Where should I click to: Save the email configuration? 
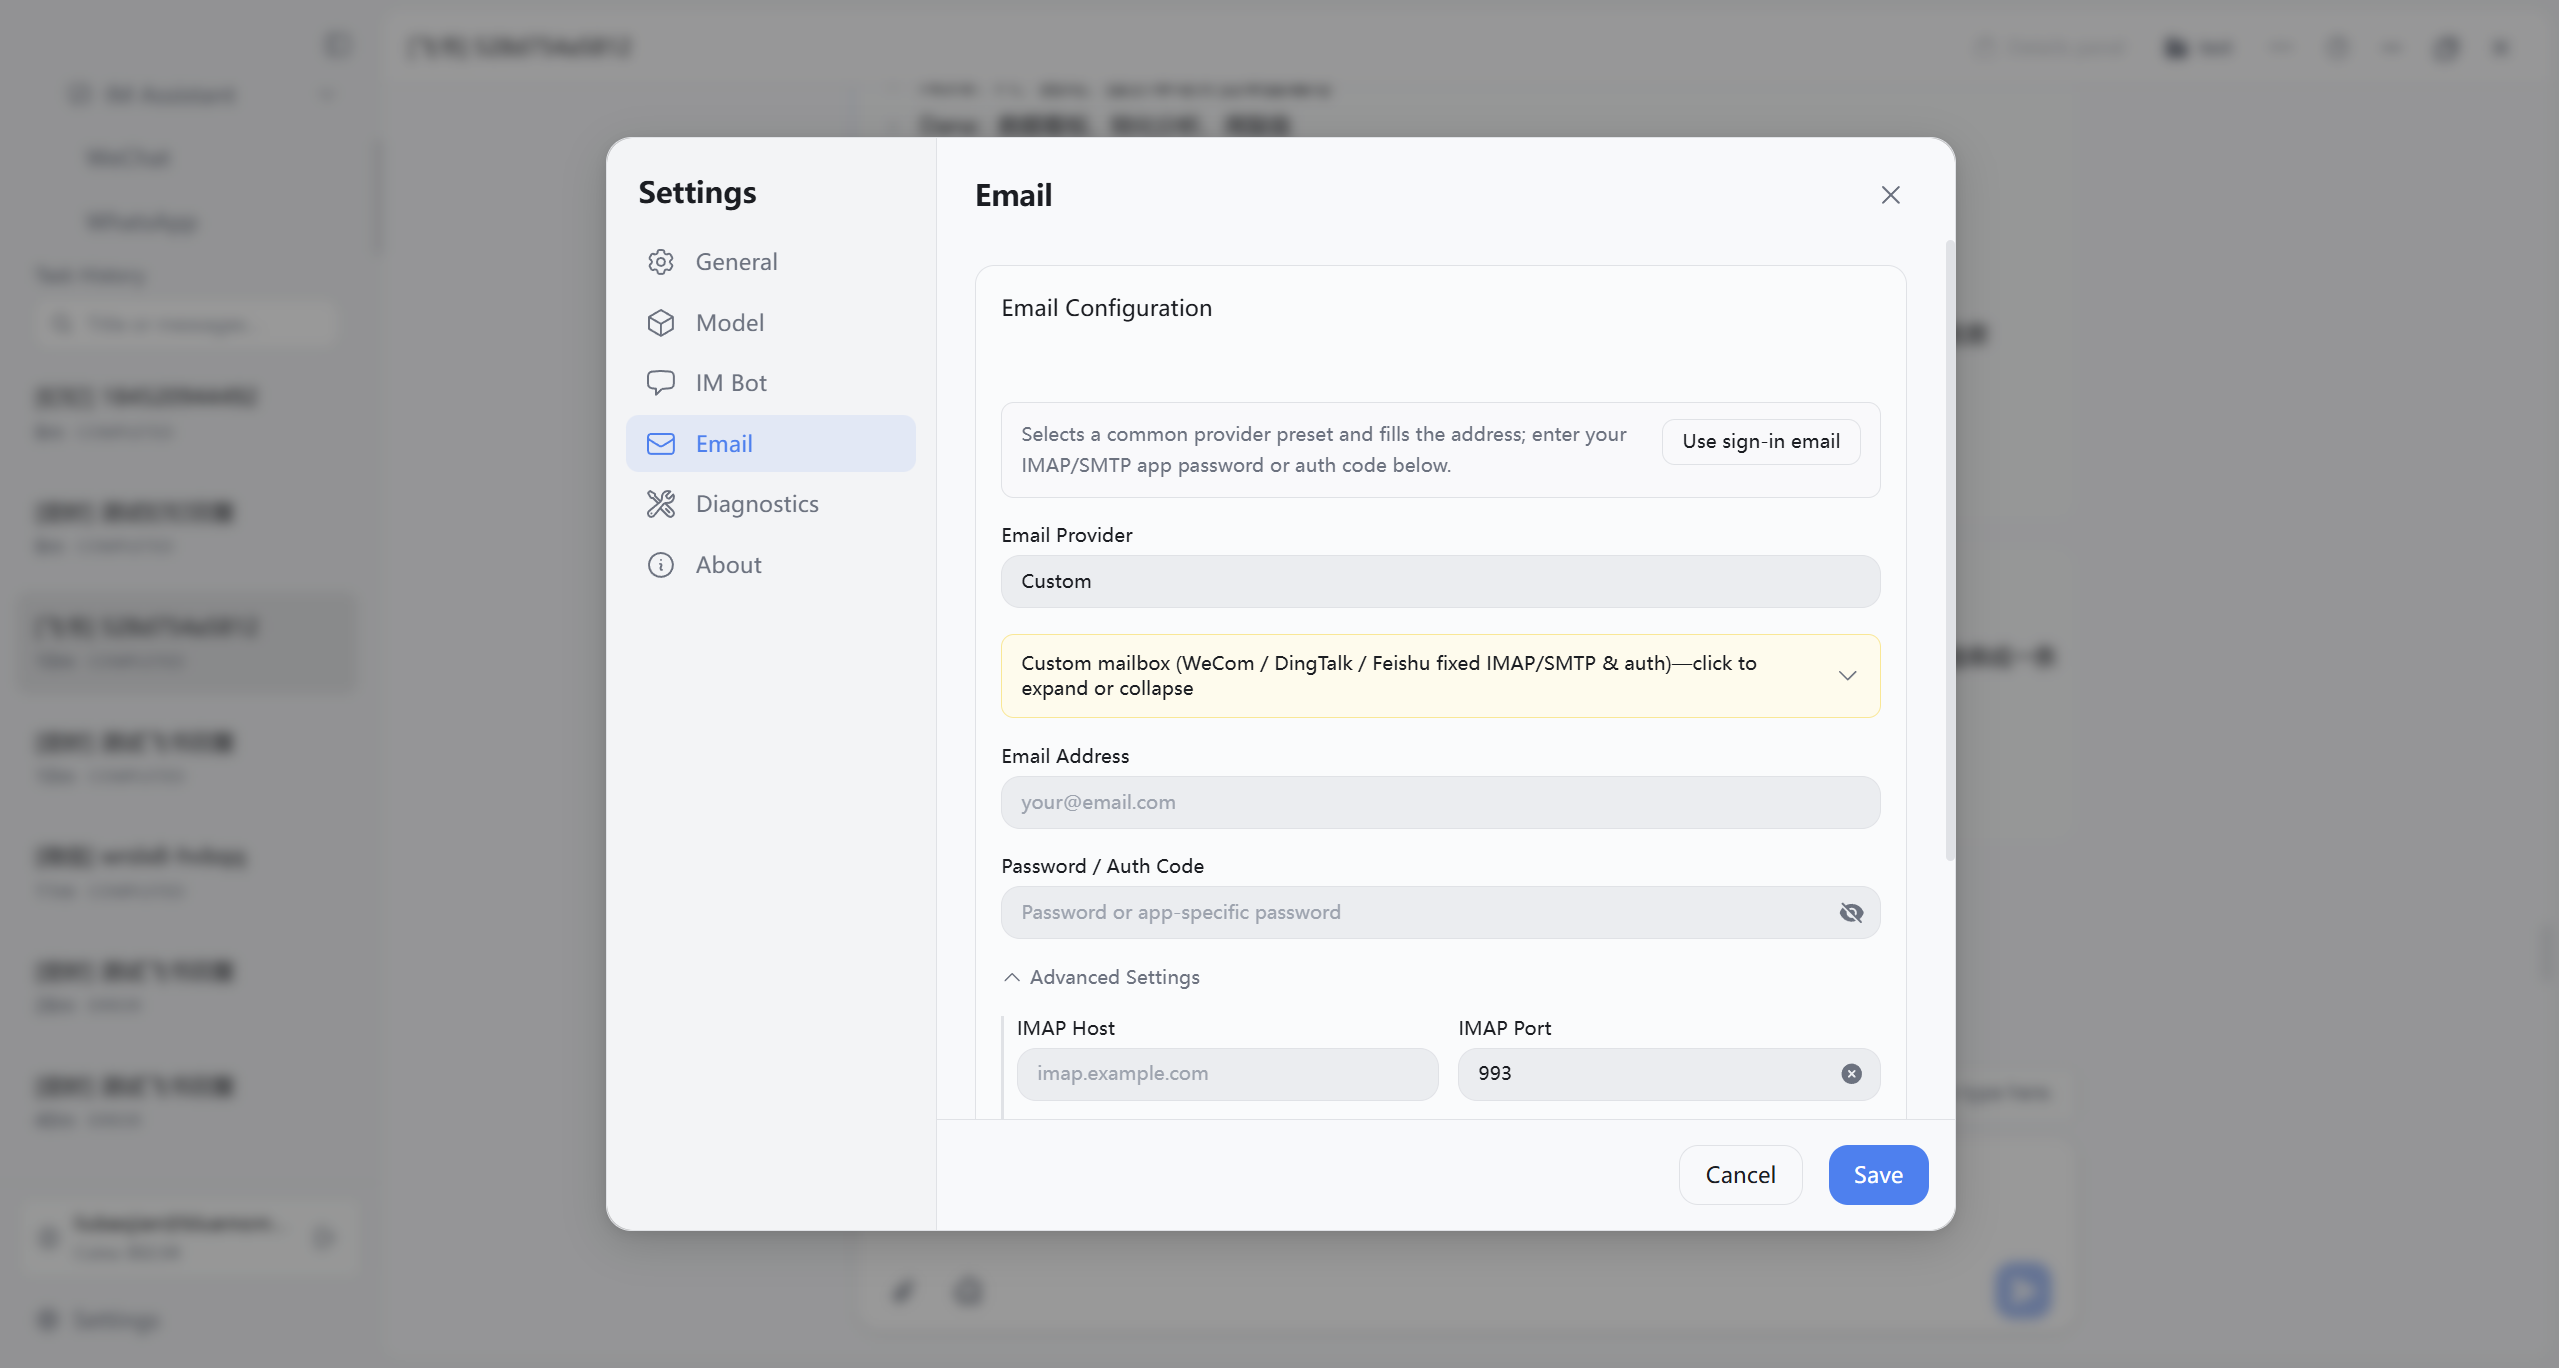click(1878, 1175)
